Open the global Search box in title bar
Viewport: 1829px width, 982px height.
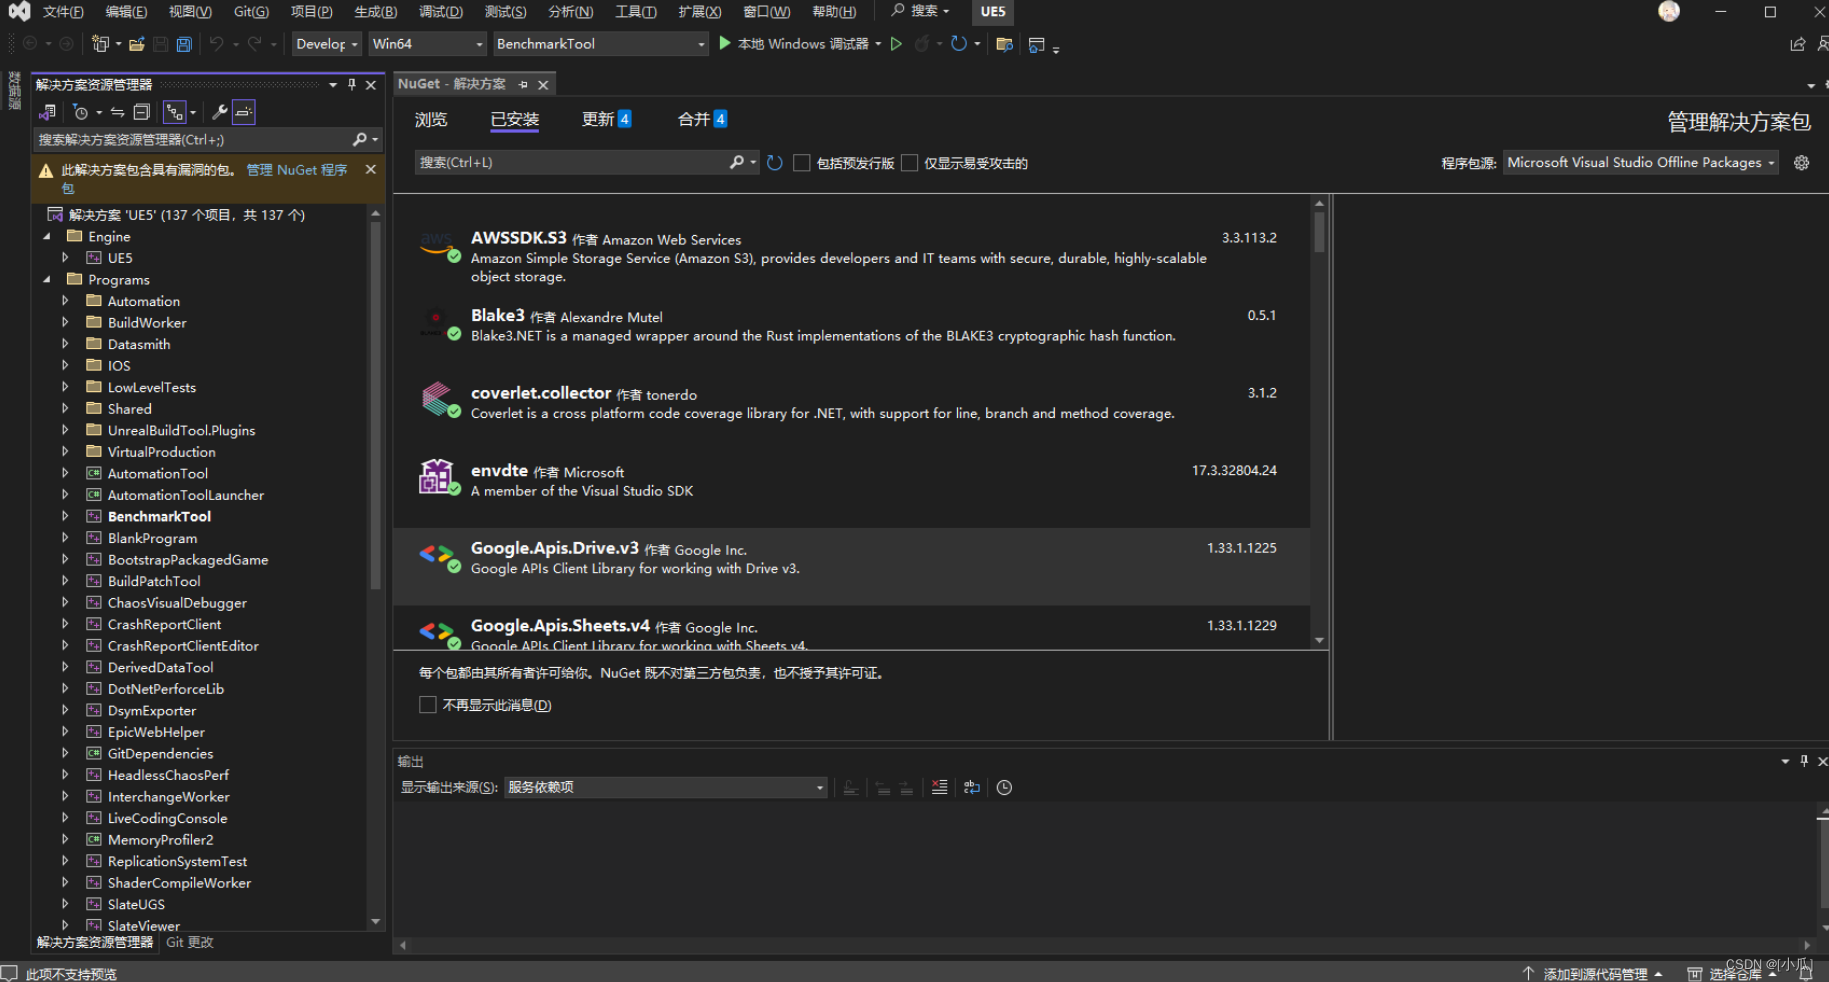tap(920, 11)
